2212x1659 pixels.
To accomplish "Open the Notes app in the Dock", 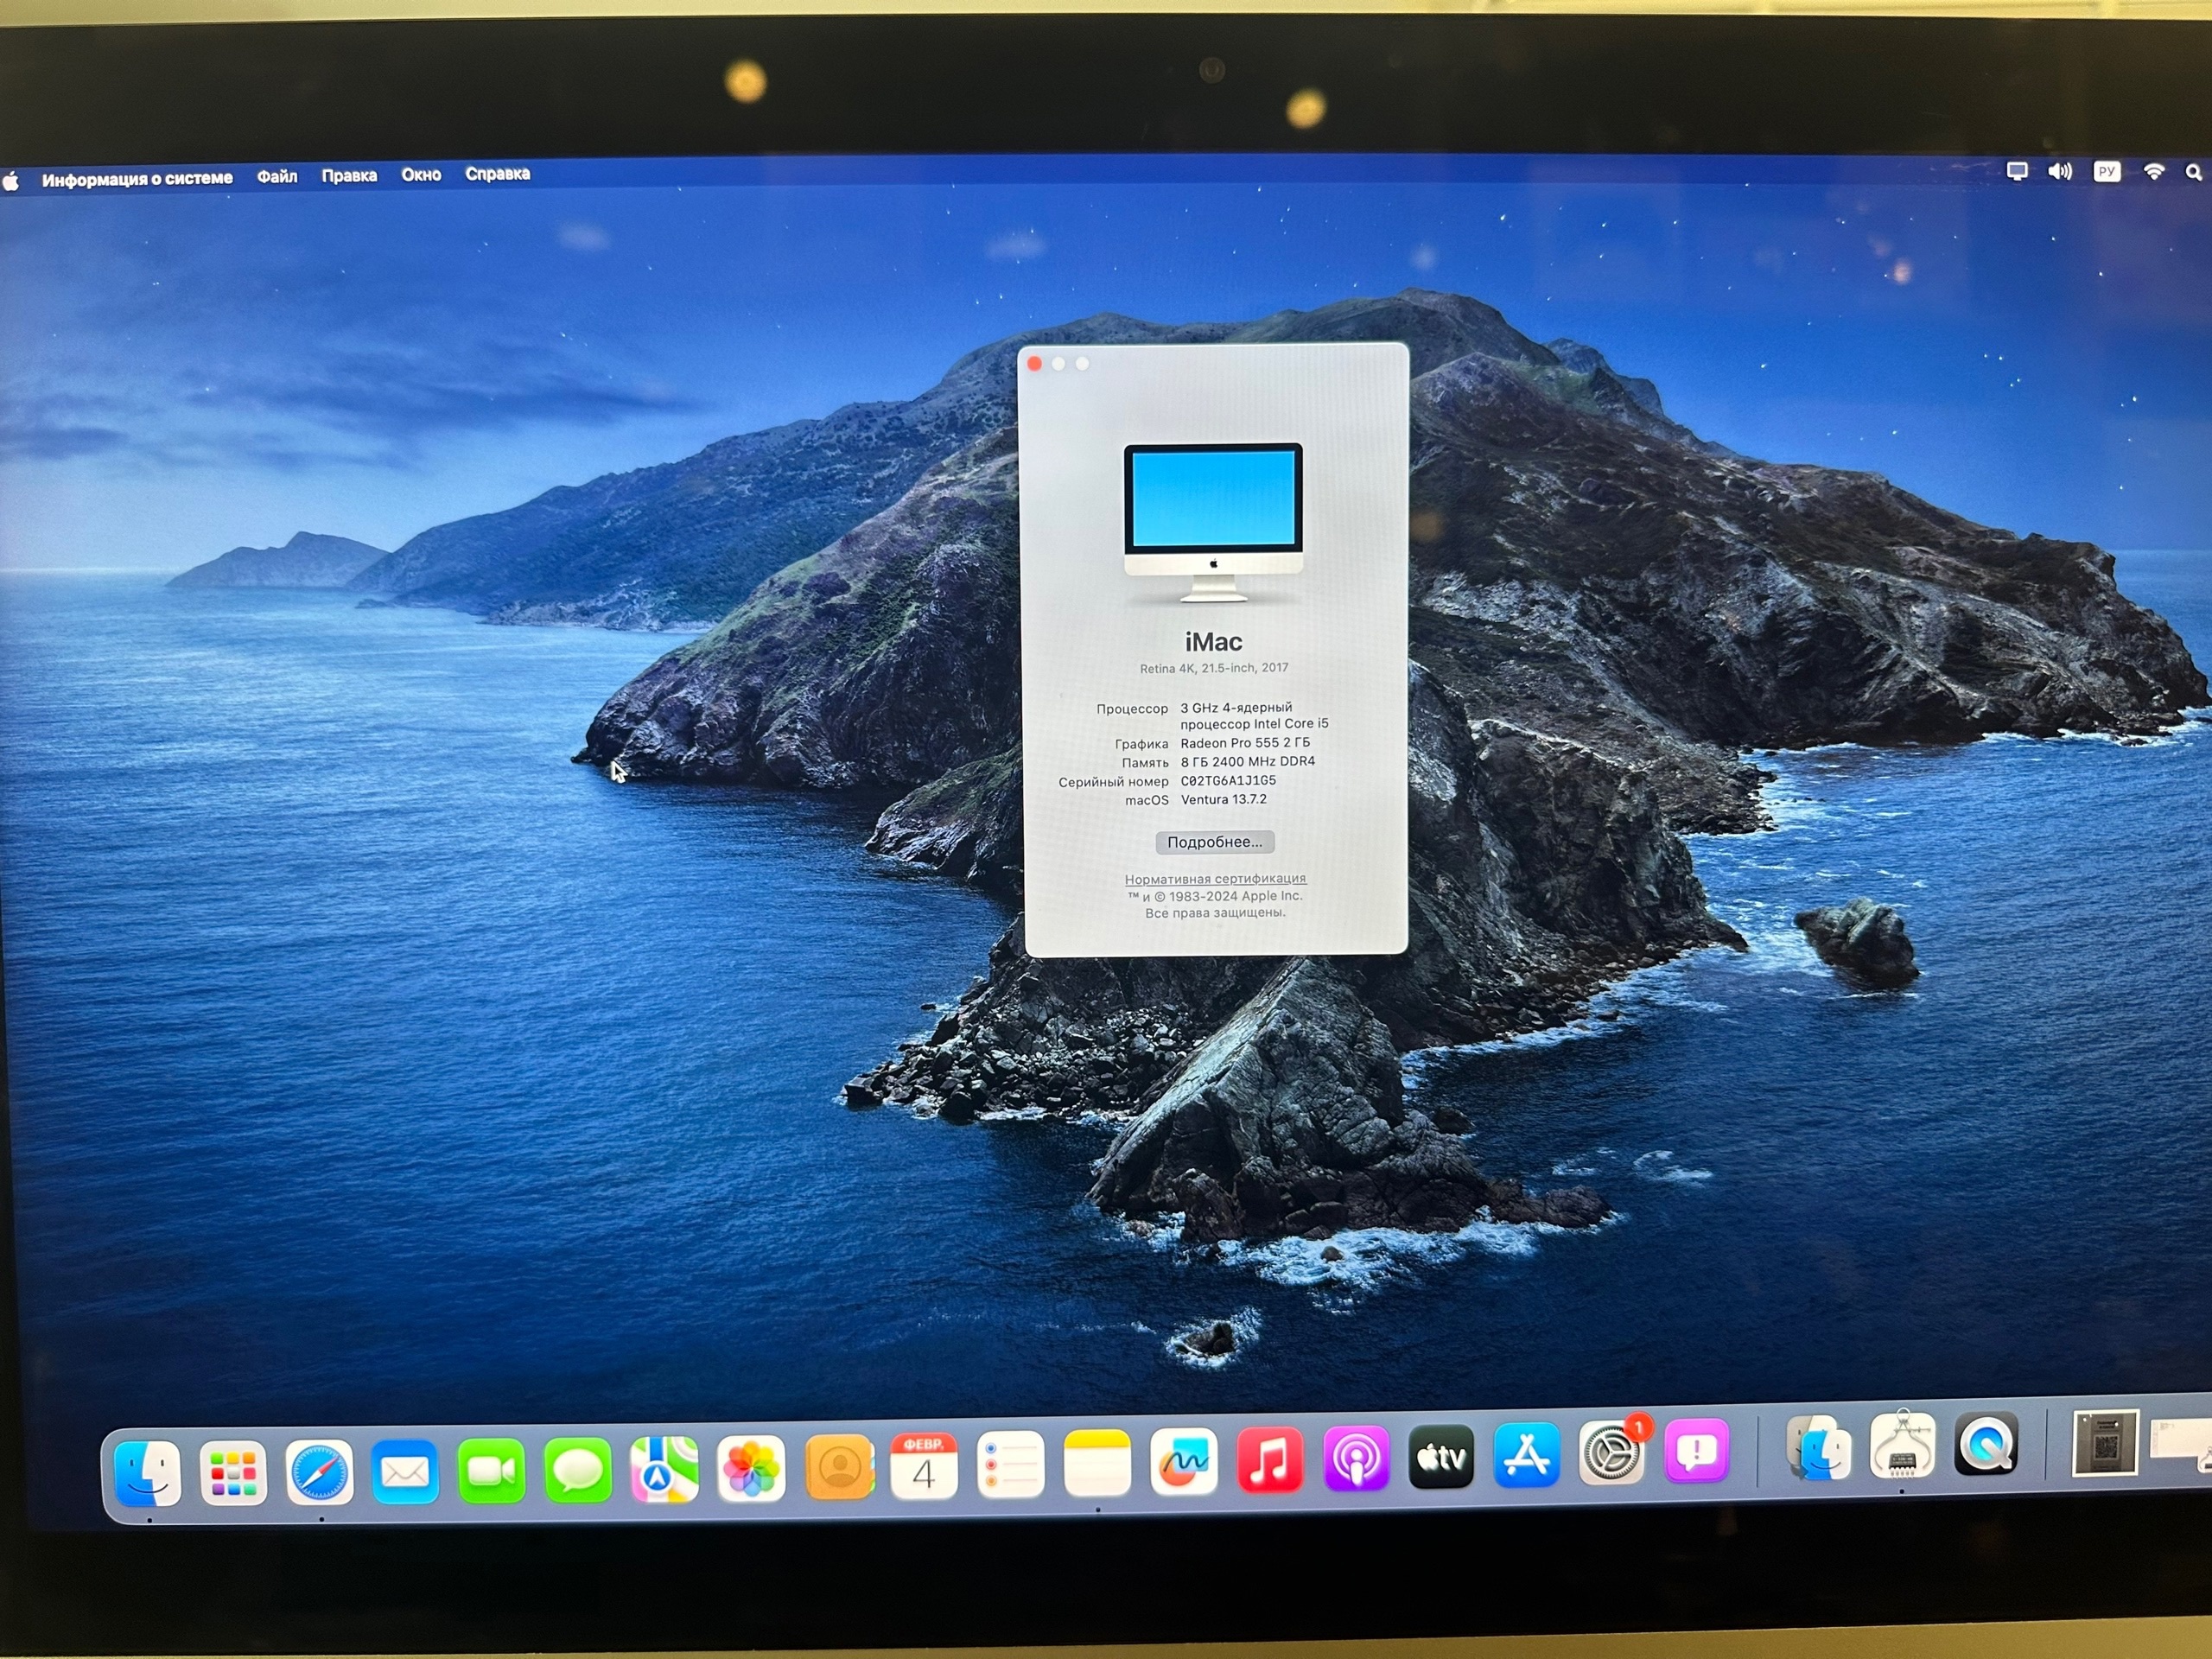I will point(1097,1464).
